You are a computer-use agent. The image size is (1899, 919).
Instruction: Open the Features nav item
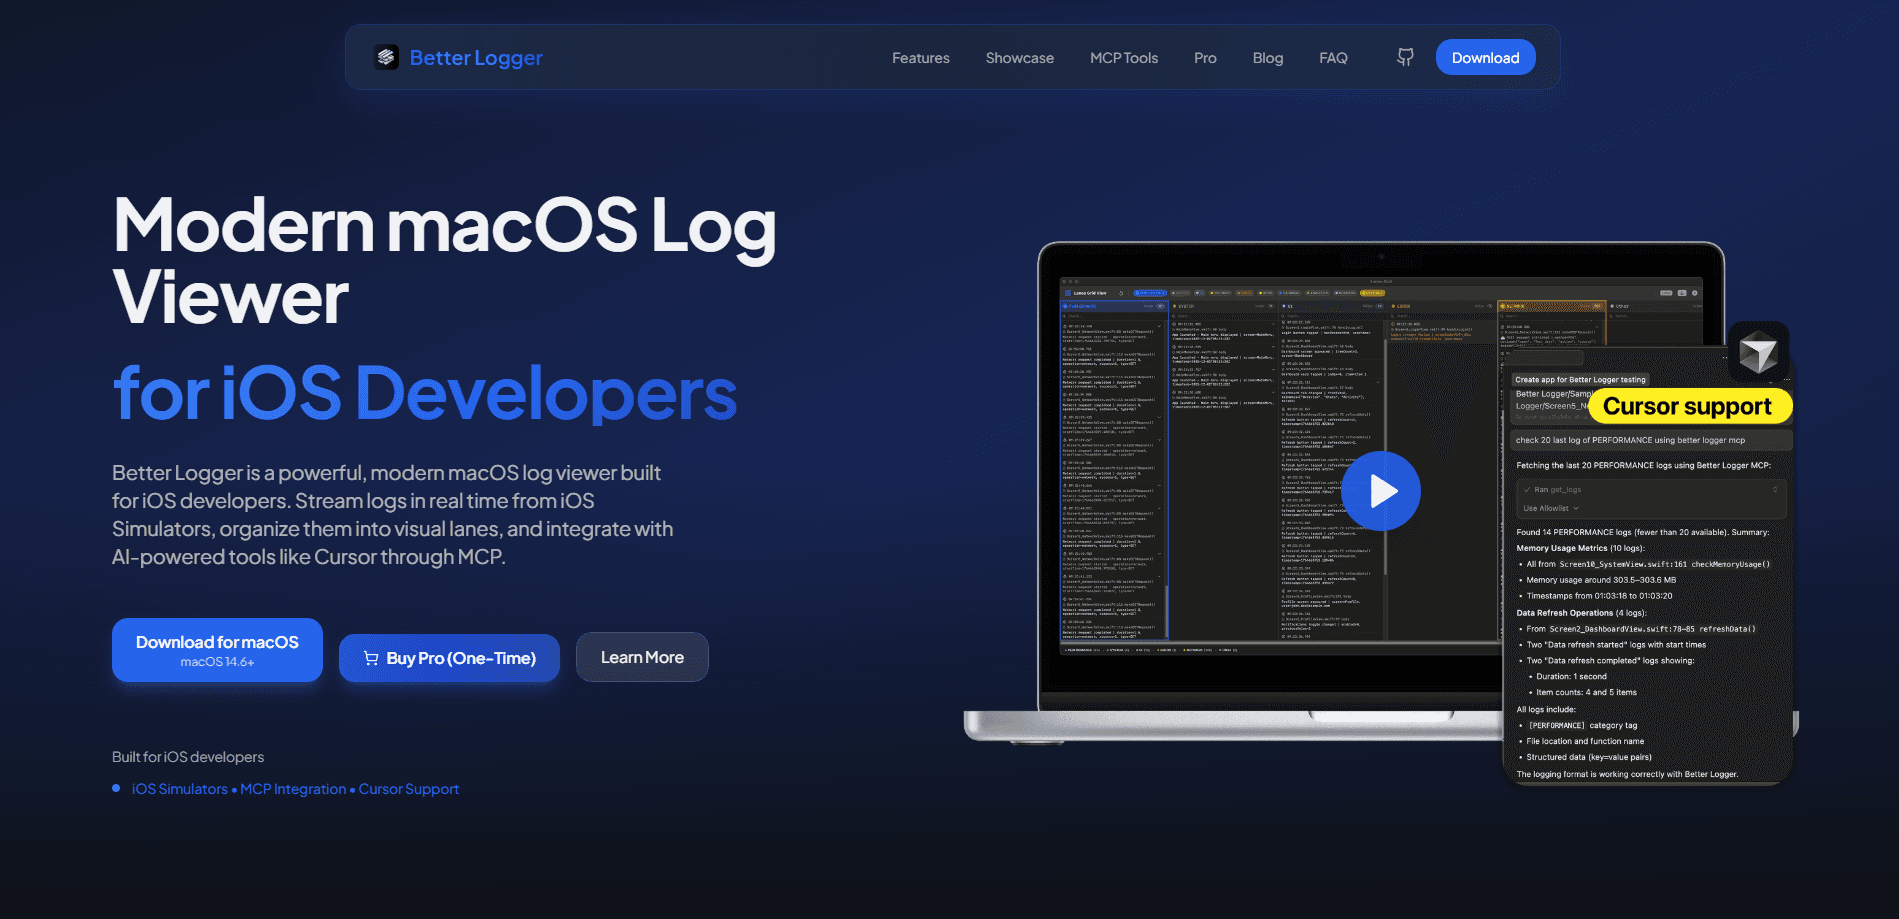pos(920,58)
